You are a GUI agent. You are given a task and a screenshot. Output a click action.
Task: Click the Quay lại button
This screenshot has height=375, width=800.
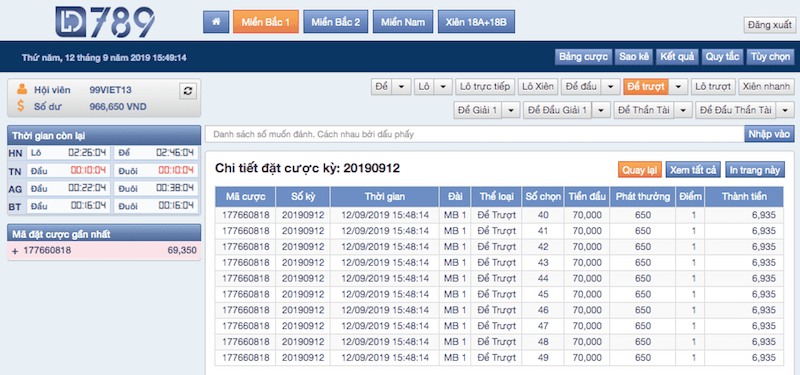(640, 170)
